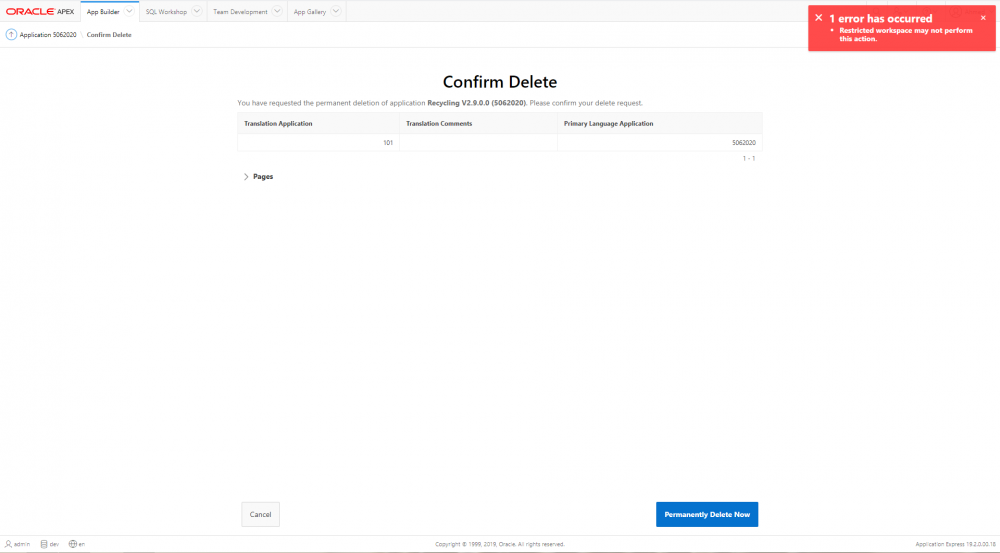Dismiss the error notification with the X

[983, 18]
